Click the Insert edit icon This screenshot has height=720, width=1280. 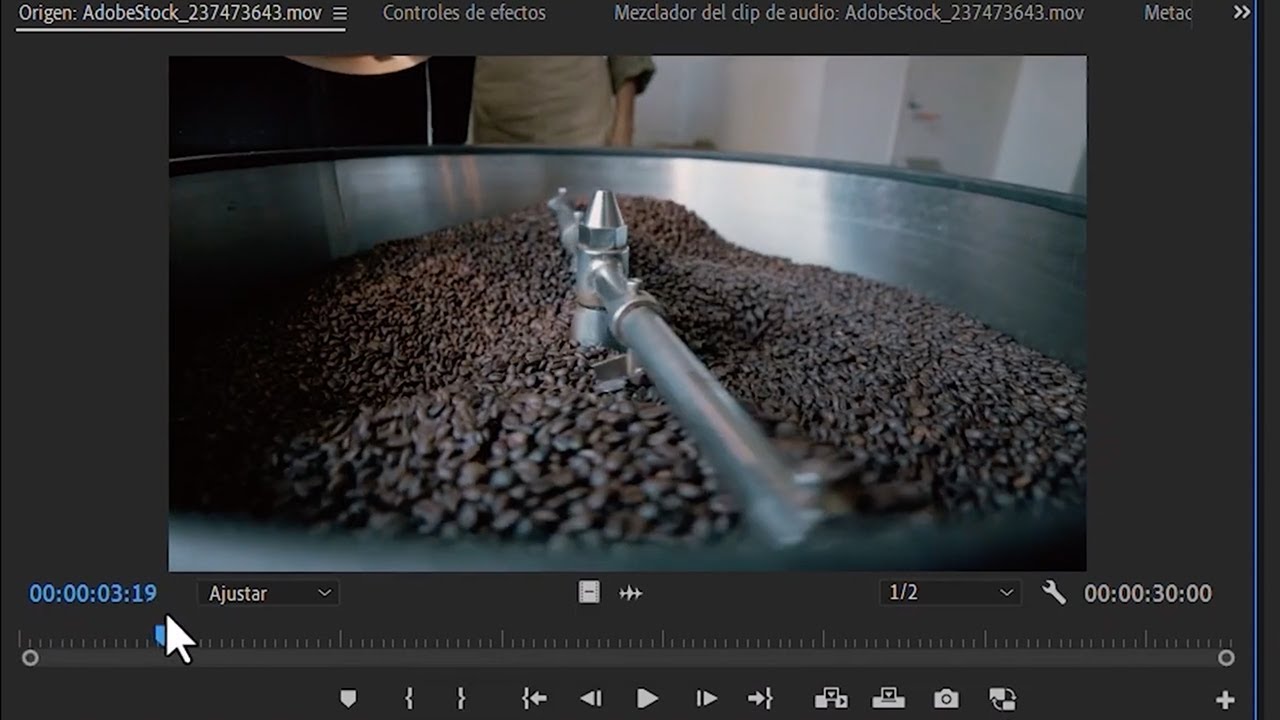coord(830,699)
